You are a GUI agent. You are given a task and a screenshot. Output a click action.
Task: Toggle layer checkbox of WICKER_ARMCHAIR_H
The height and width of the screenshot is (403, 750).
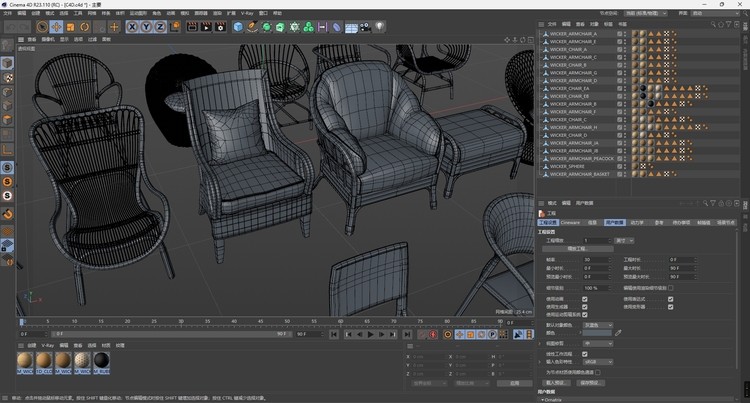pyautogui.click(x=619, y=127)
